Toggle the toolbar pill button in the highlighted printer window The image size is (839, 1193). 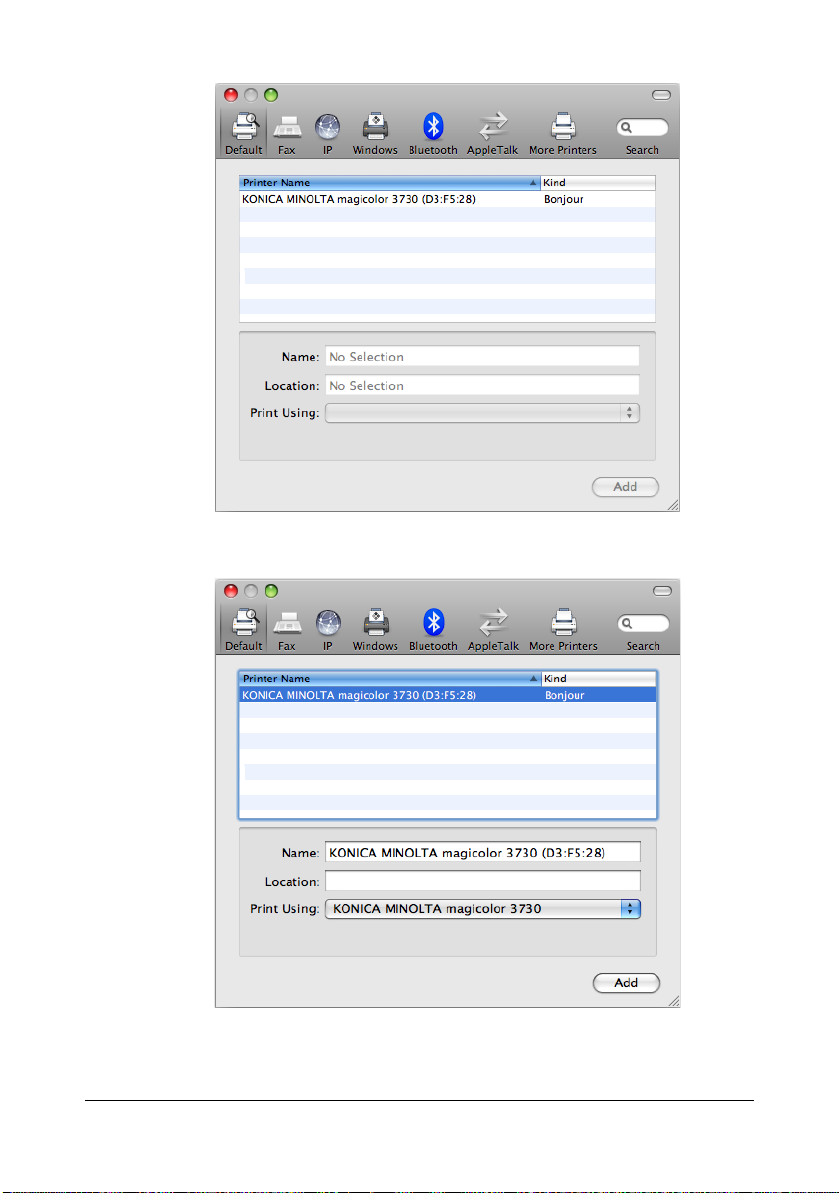(660, 591)
